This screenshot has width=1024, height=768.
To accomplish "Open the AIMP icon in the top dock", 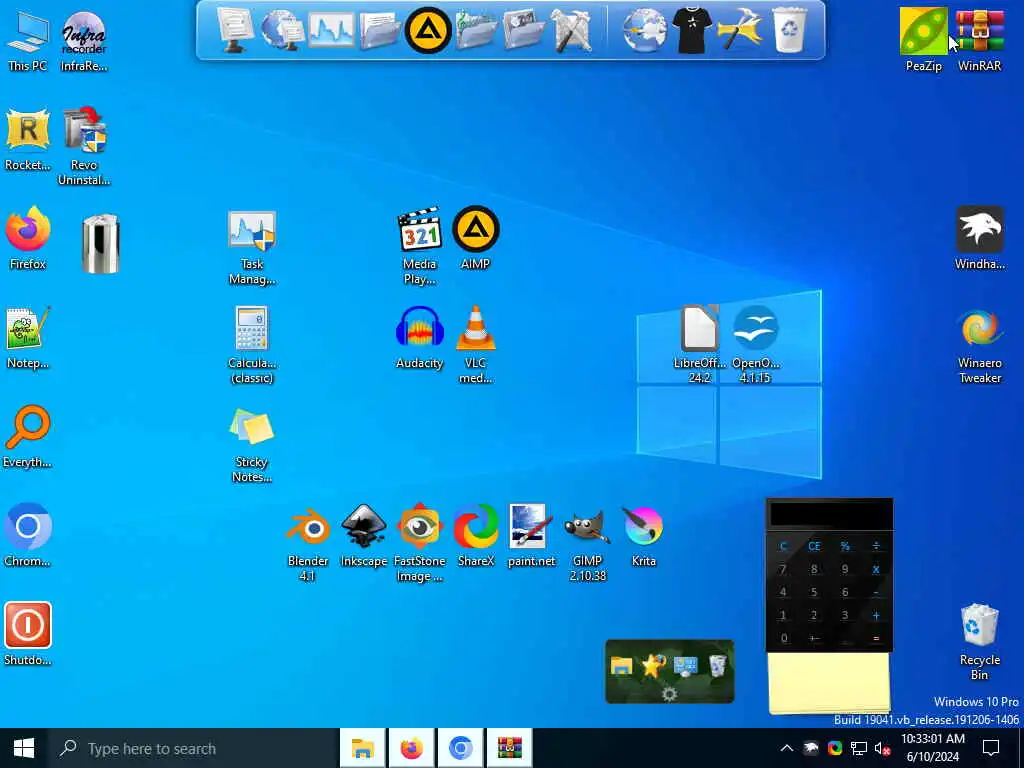I will pos(428,30).
